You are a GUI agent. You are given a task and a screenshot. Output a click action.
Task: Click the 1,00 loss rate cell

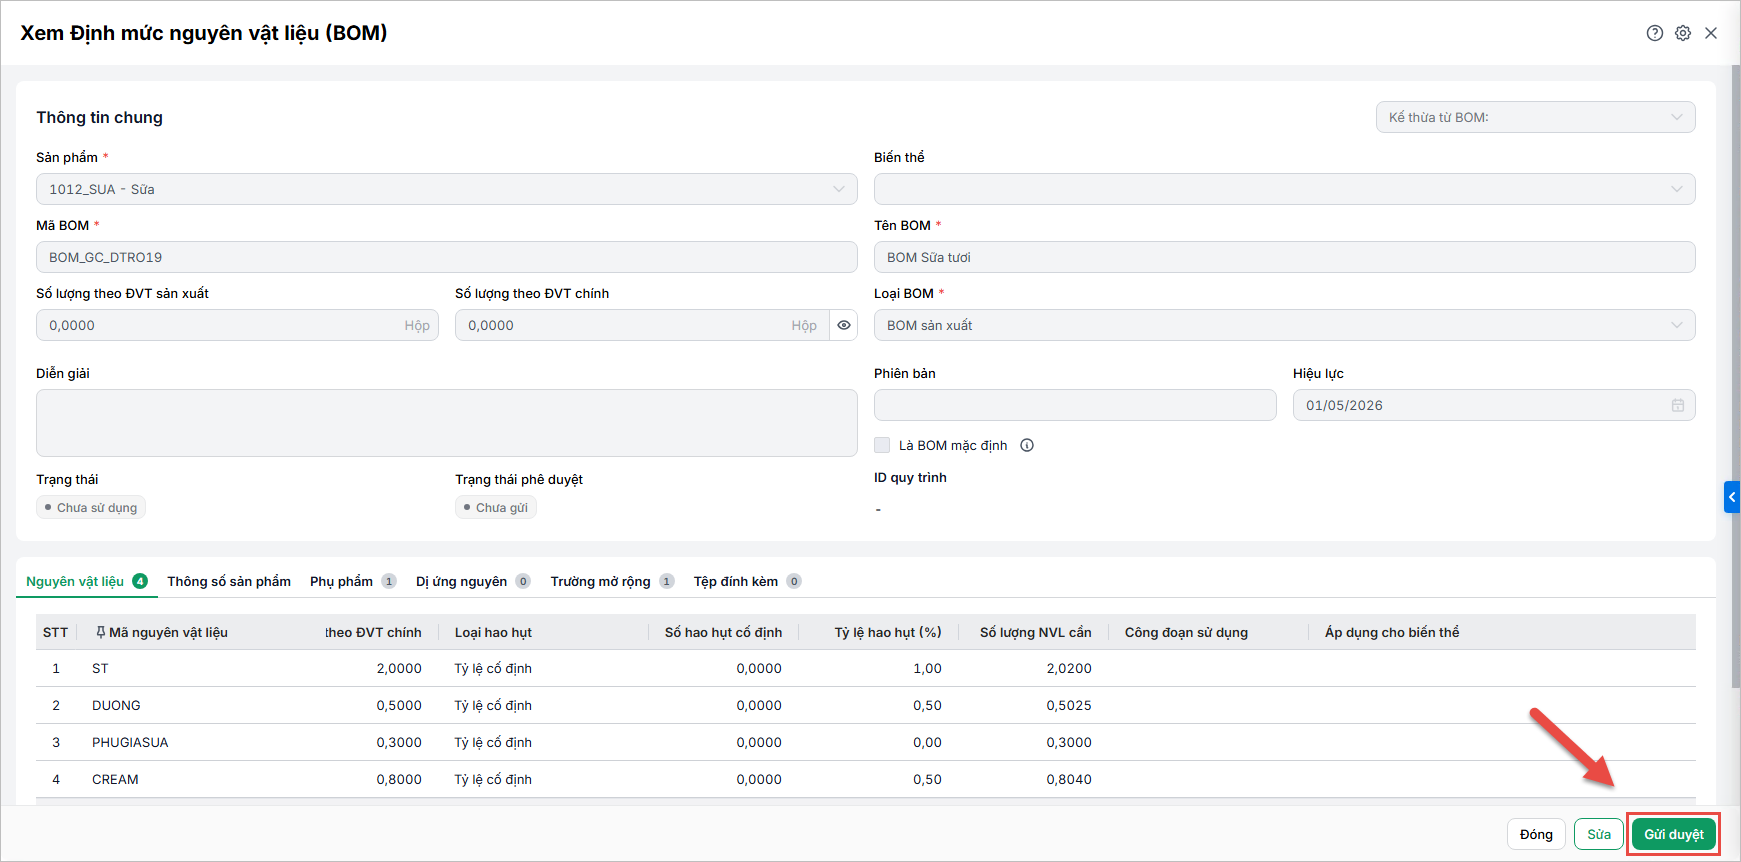[x=927, y=668]
